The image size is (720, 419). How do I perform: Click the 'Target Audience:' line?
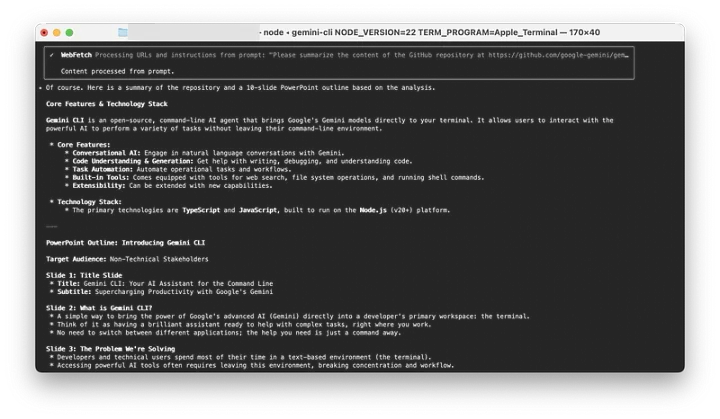[x=127, y=259]
